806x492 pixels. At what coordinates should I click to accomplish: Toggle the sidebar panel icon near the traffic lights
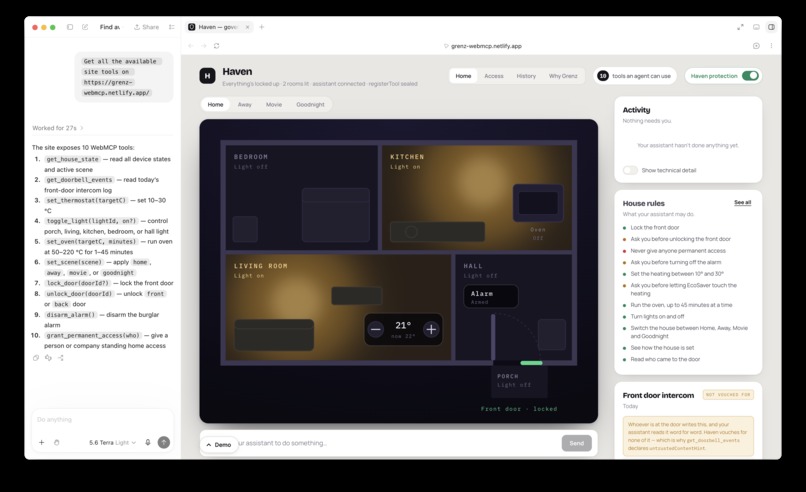[x=70, y=27]
